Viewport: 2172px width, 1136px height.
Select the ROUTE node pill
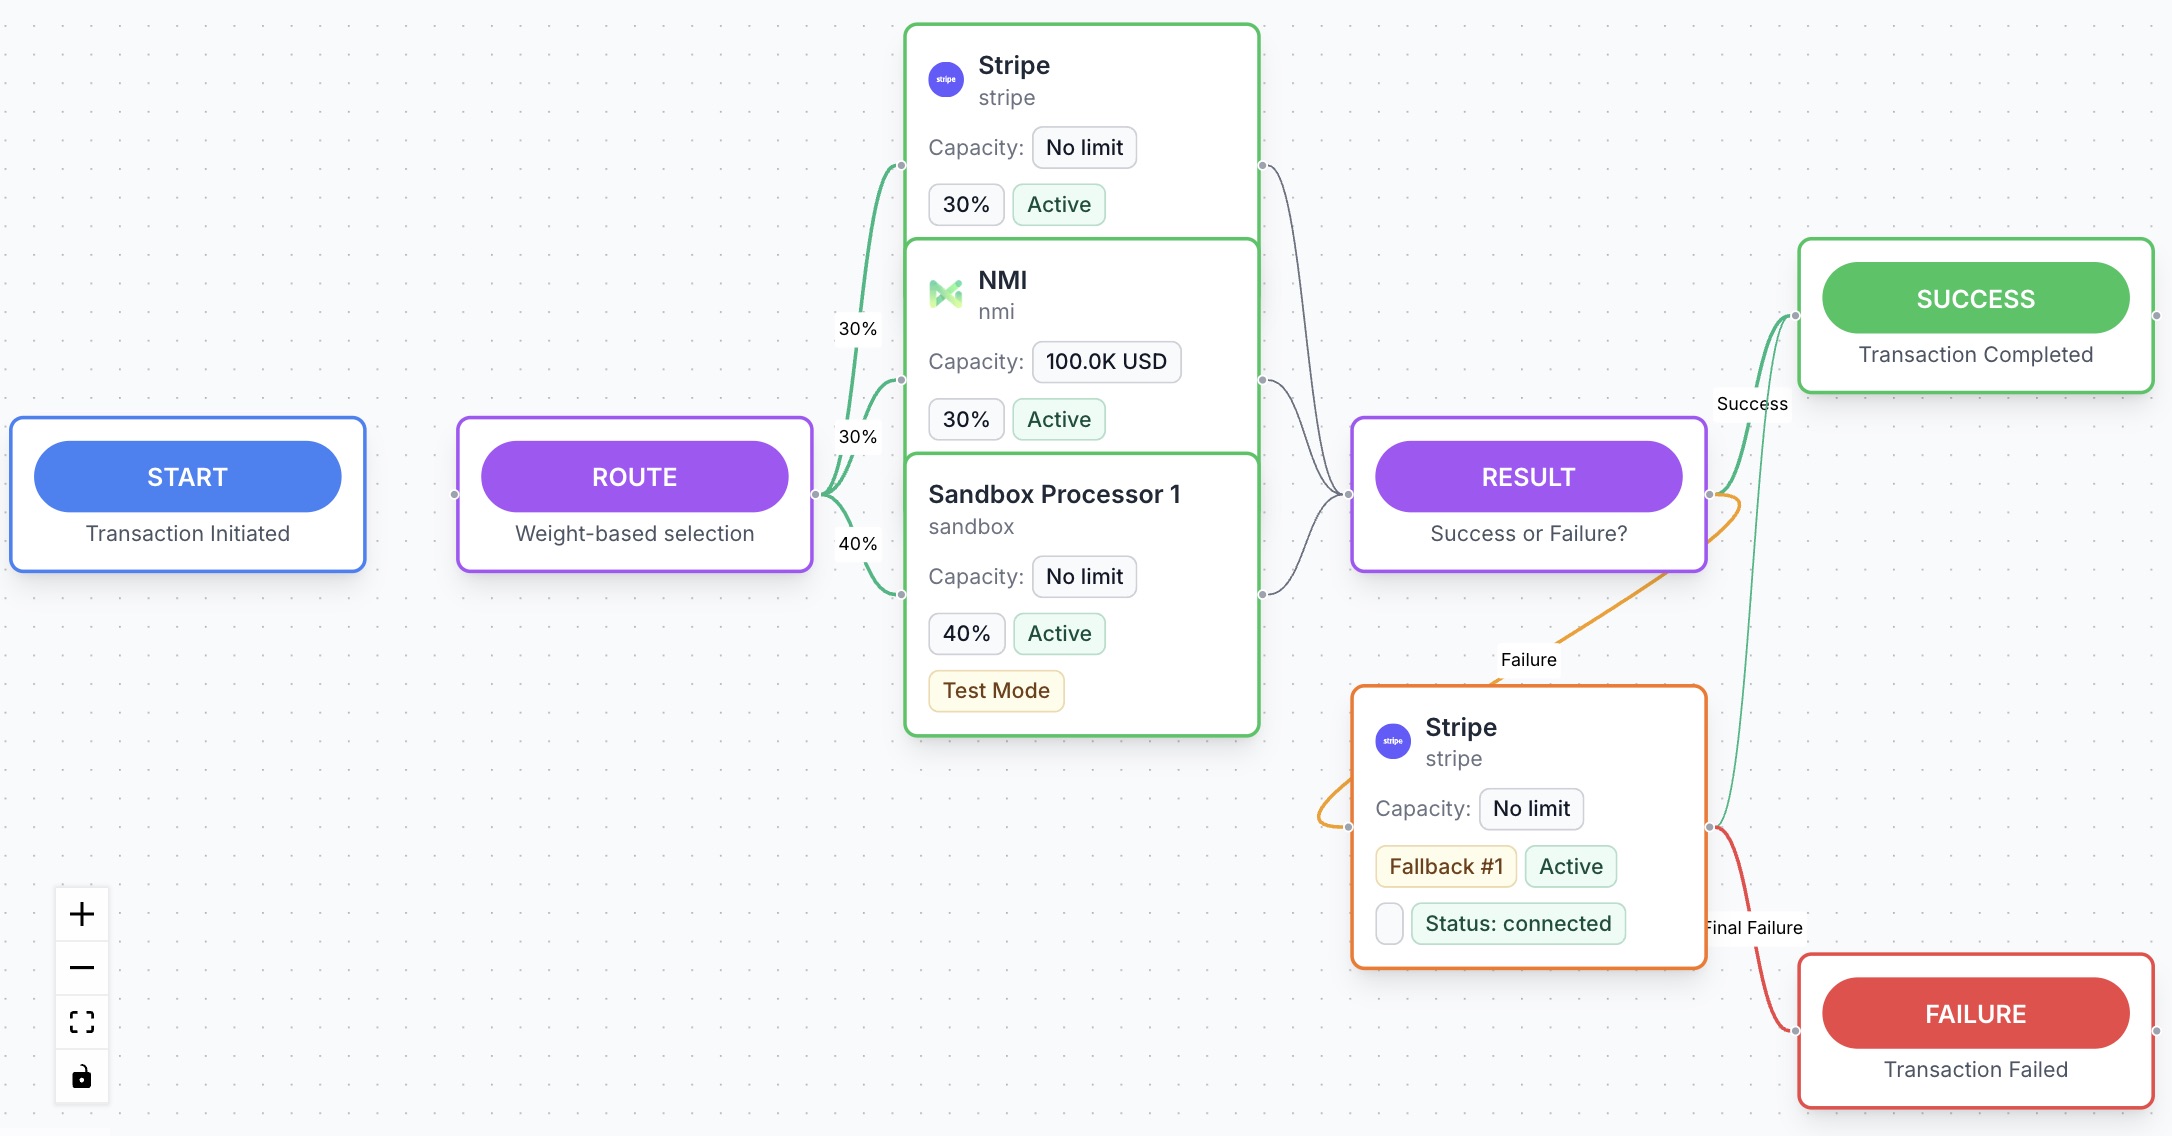tap(635, 477)
